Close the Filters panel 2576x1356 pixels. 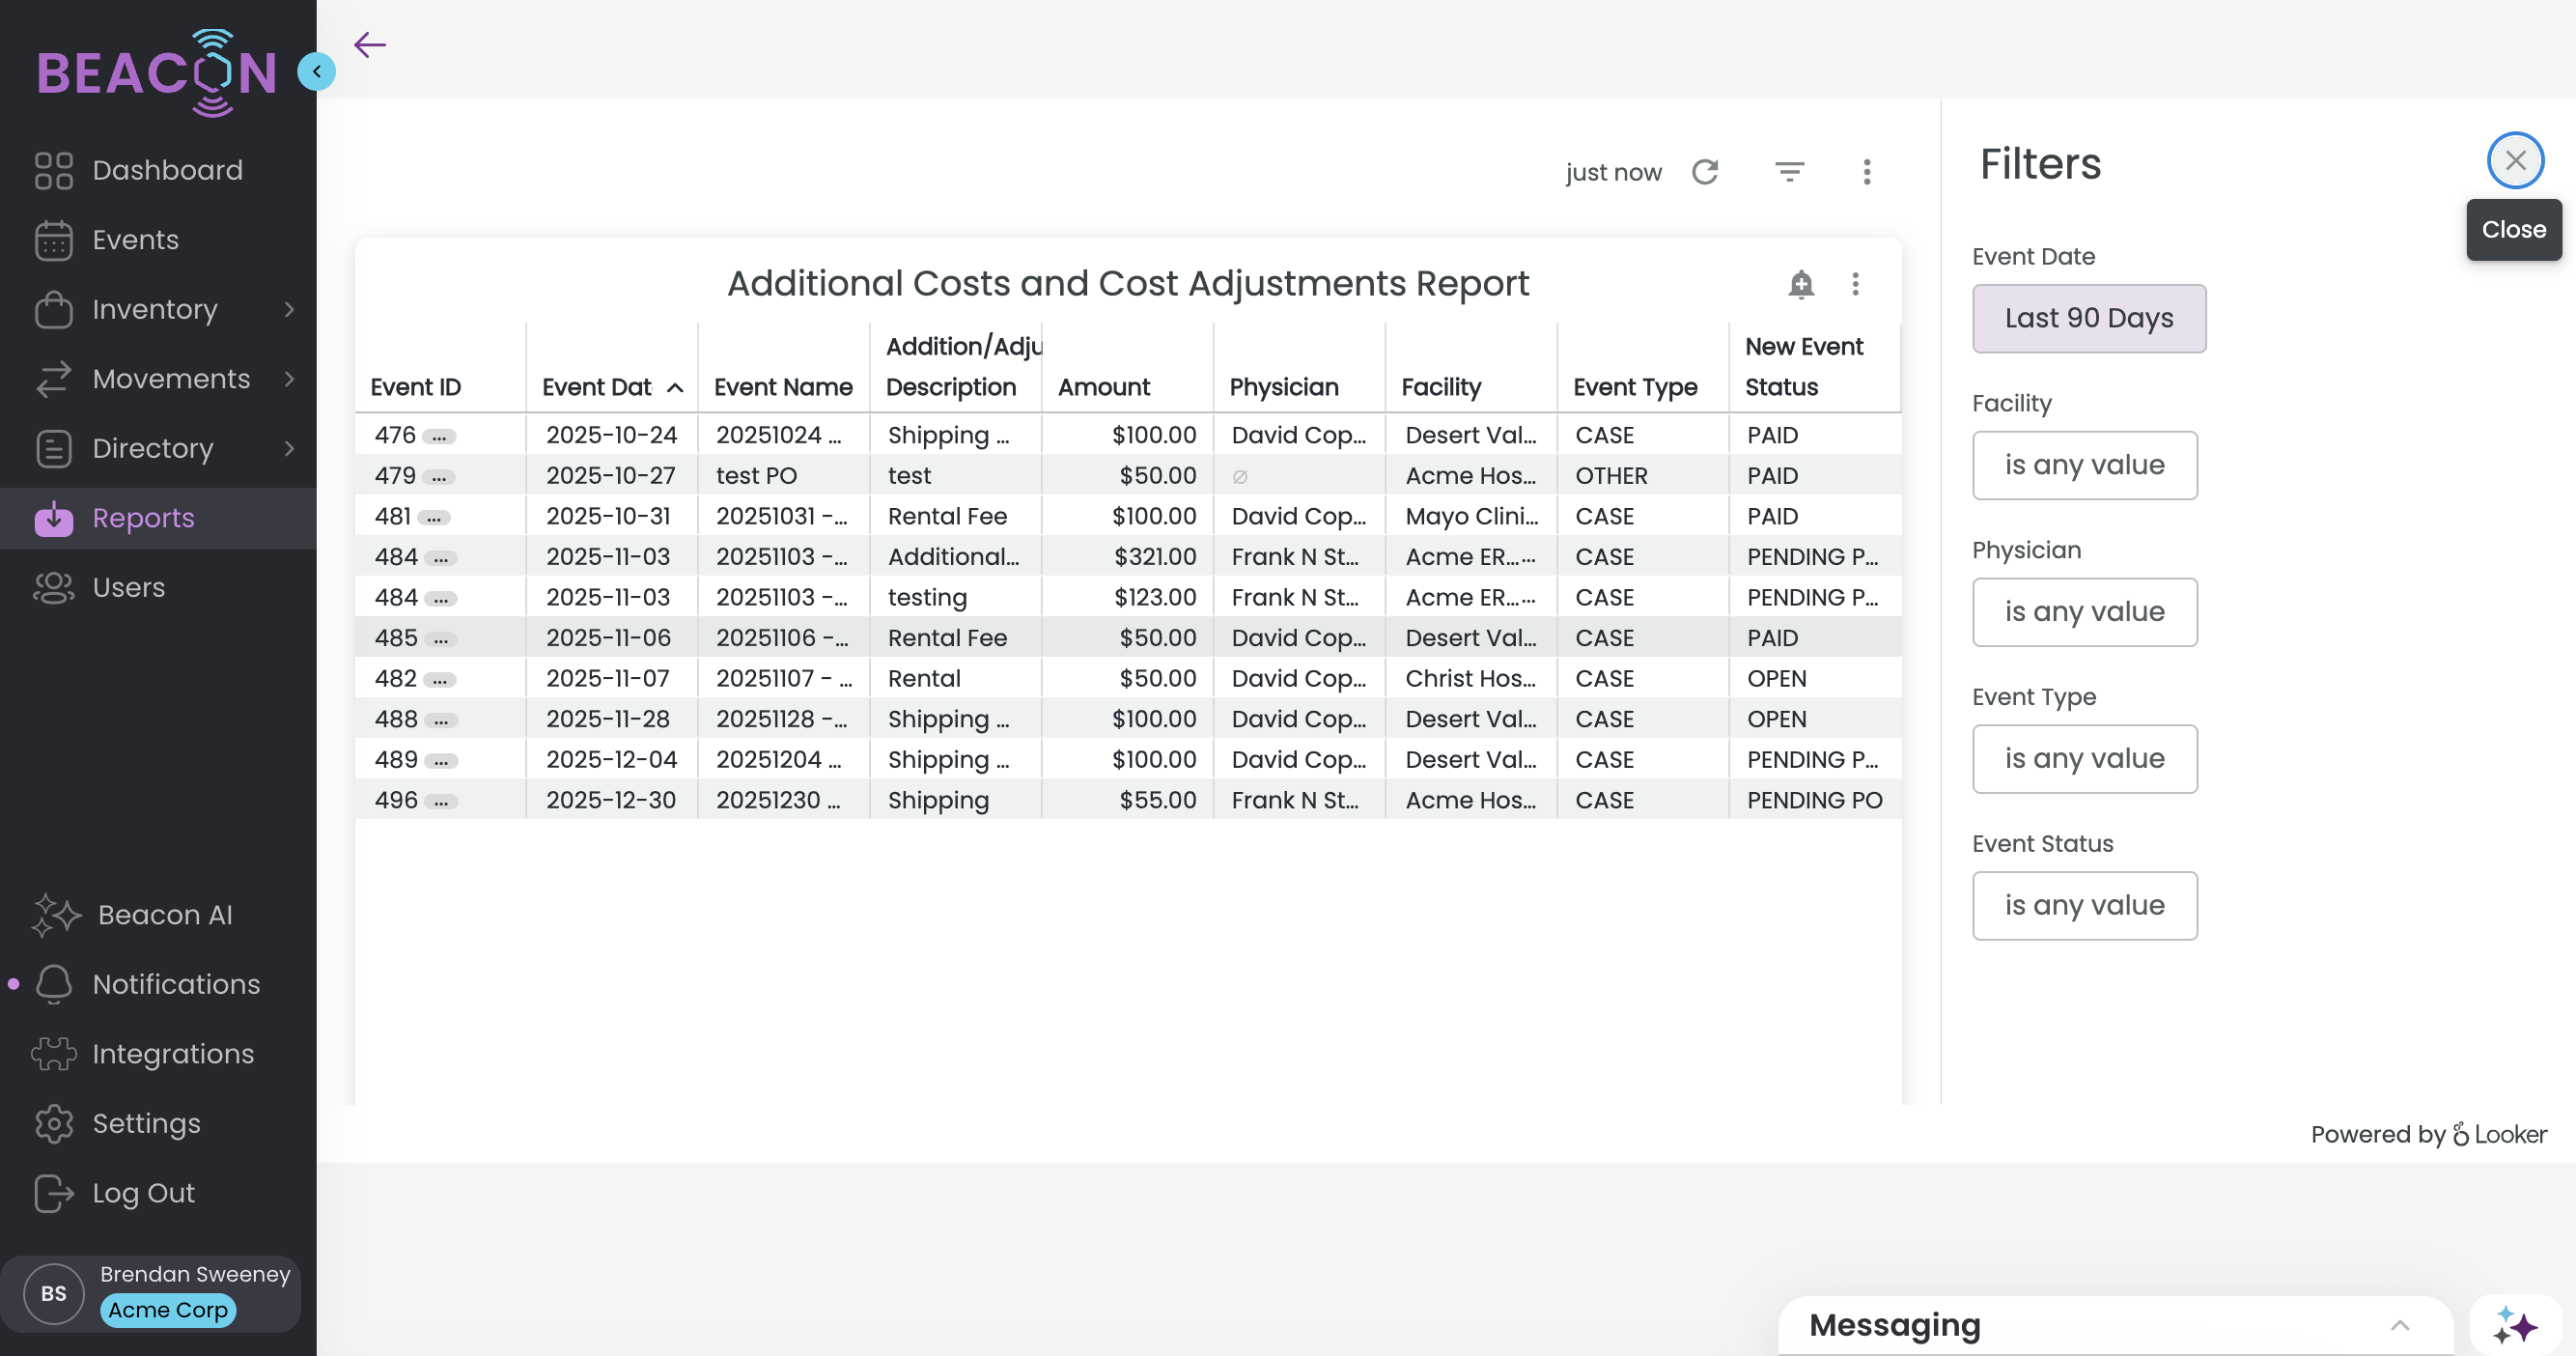coord(2515,160)
